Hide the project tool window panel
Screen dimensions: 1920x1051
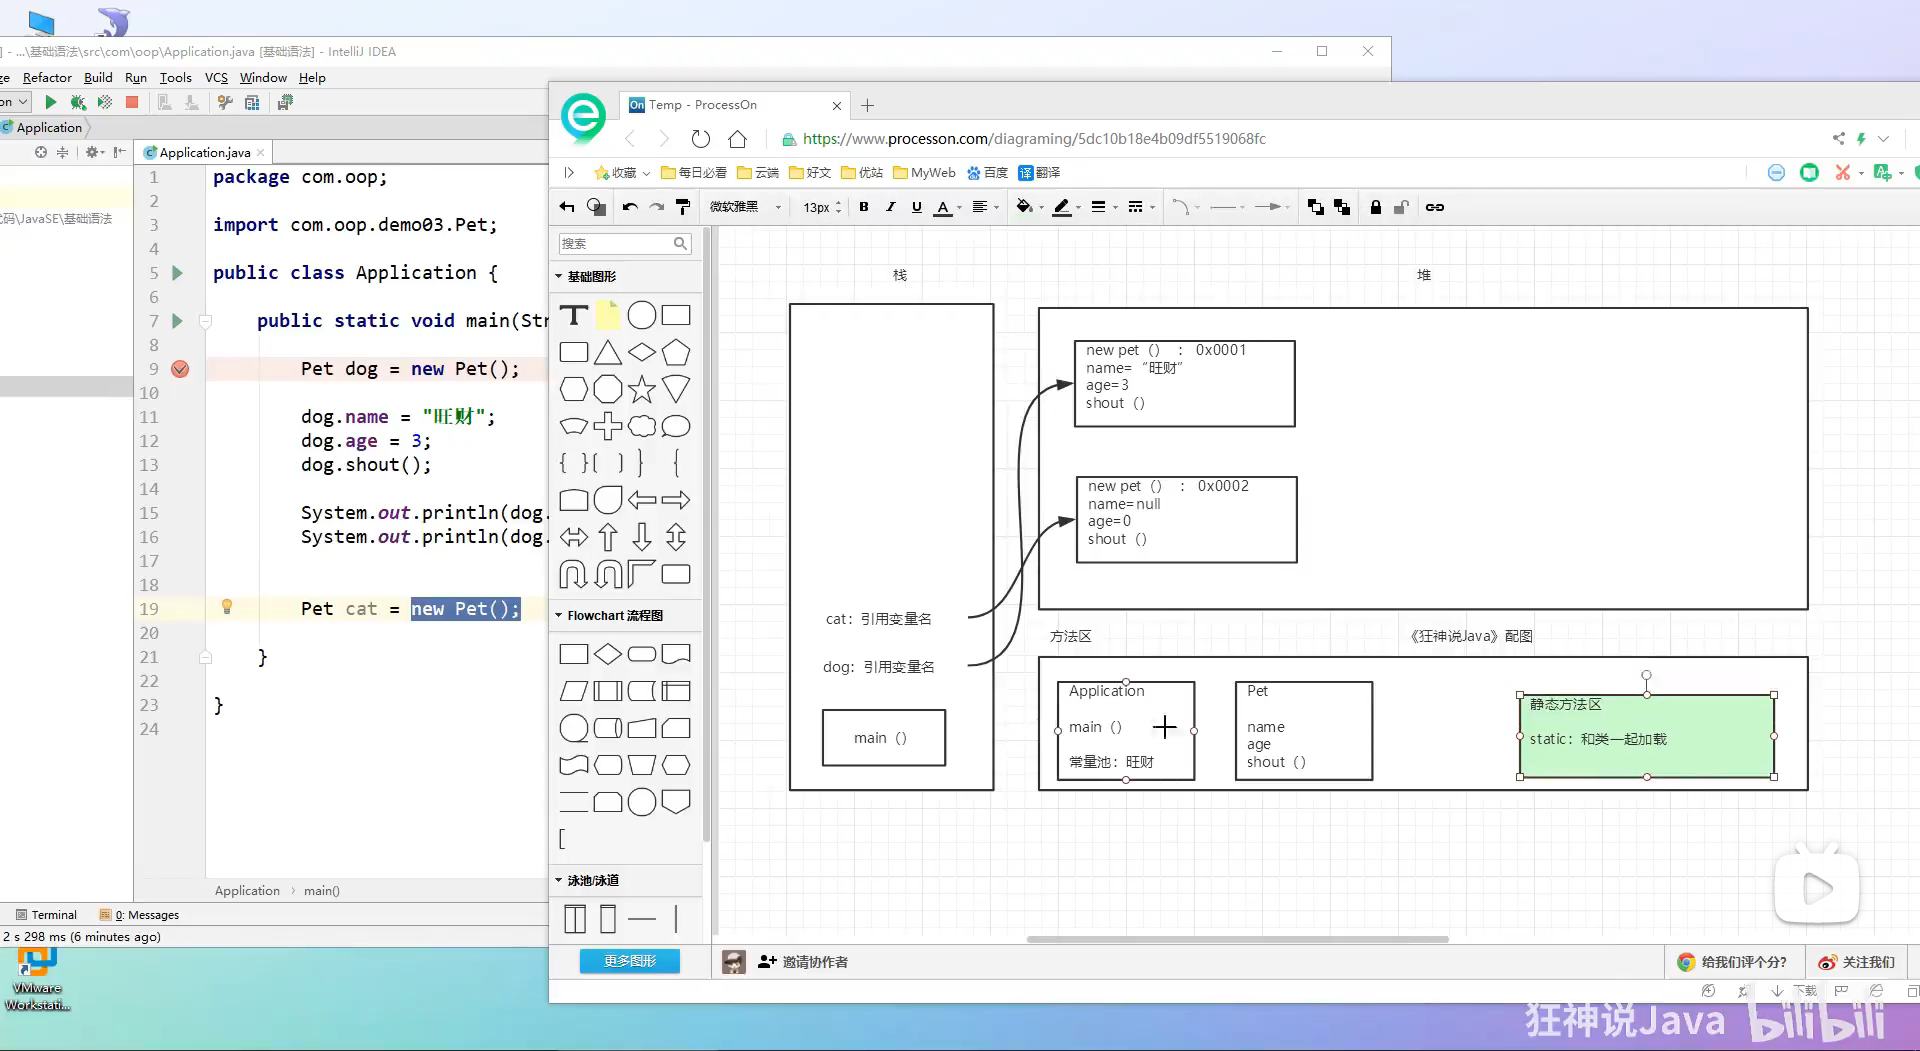[x=120, y=152]
